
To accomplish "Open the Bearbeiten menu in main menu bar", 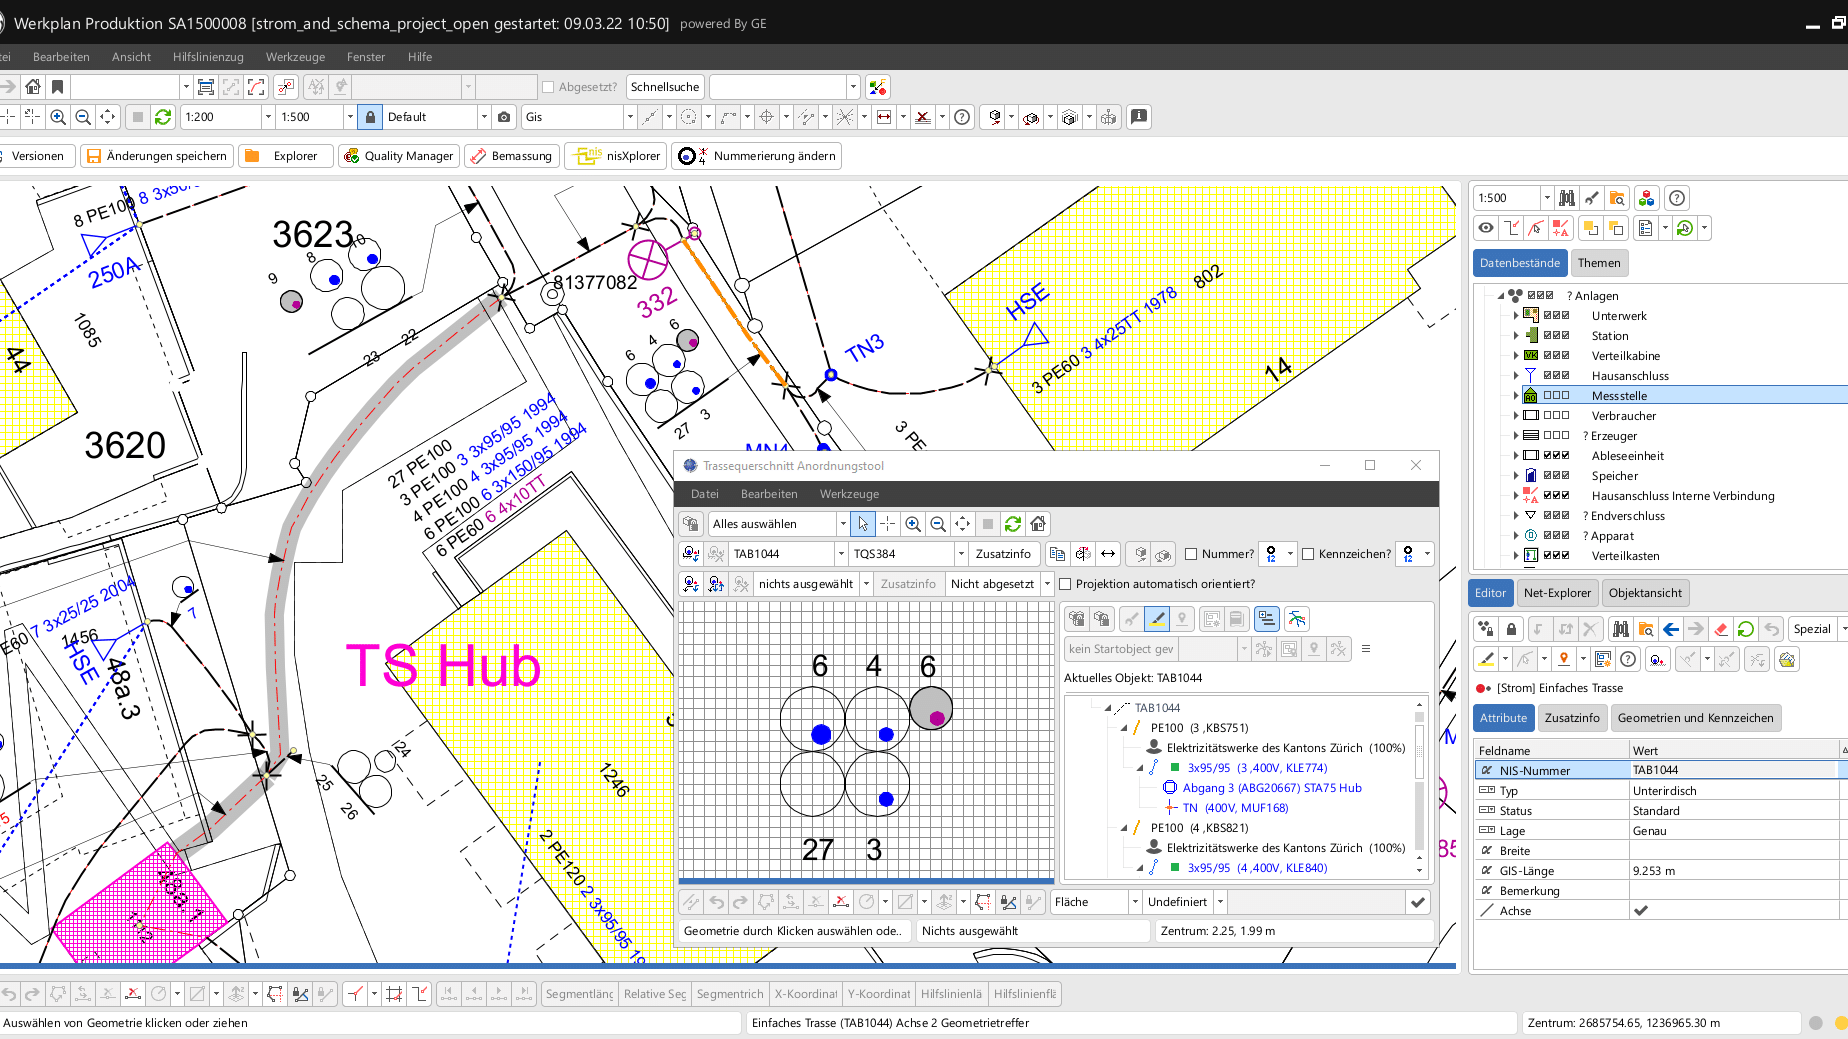I will point(61,57).
